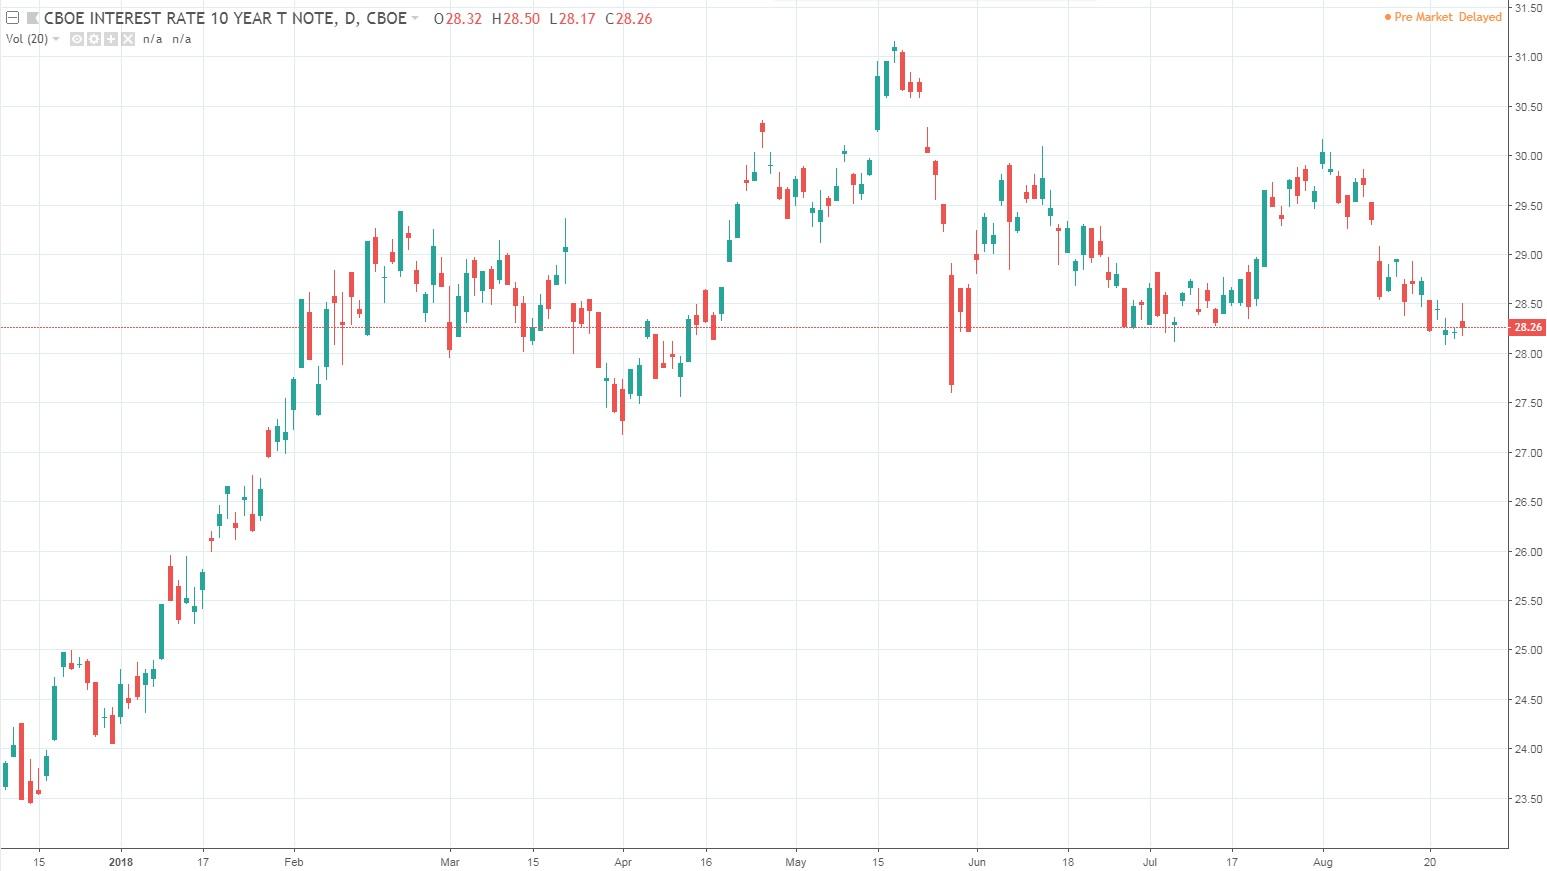Image resolution: width=1547 pixels, height=871 pixels.
Task: Click the 23.50 price axis label
Action: pos(1528,799)
